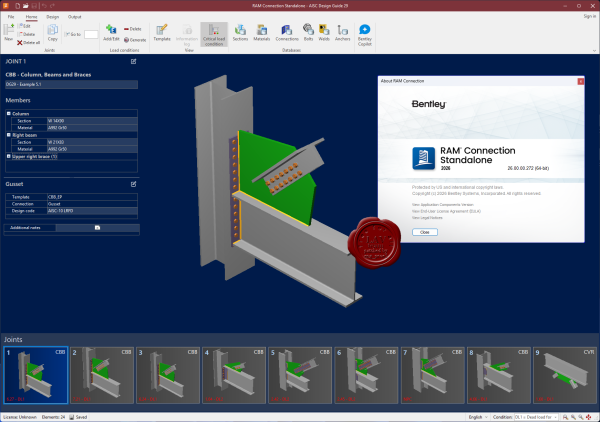The image size is (600, 422).
Task: Select the Right beam Material value cell
Action: [x=92, y=149]
